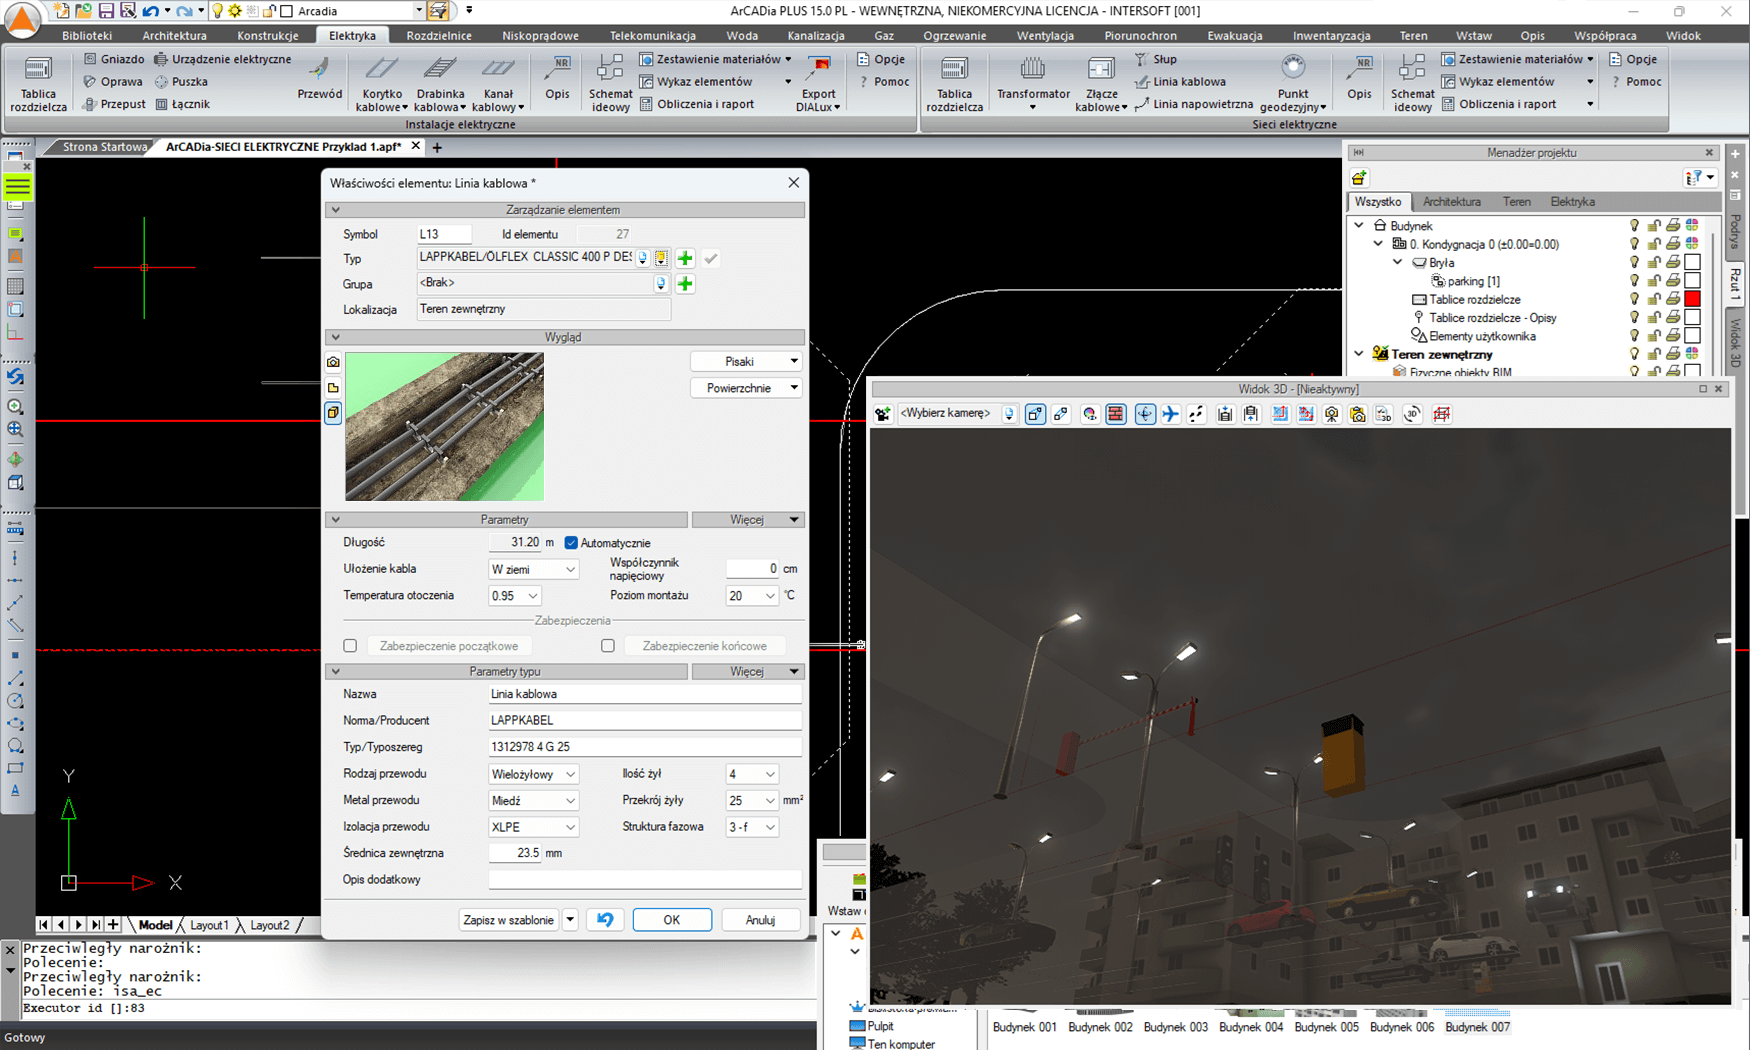Click the Symbol input field L13
This screenshot has height=1050, width=1750.
coord(444,234)
